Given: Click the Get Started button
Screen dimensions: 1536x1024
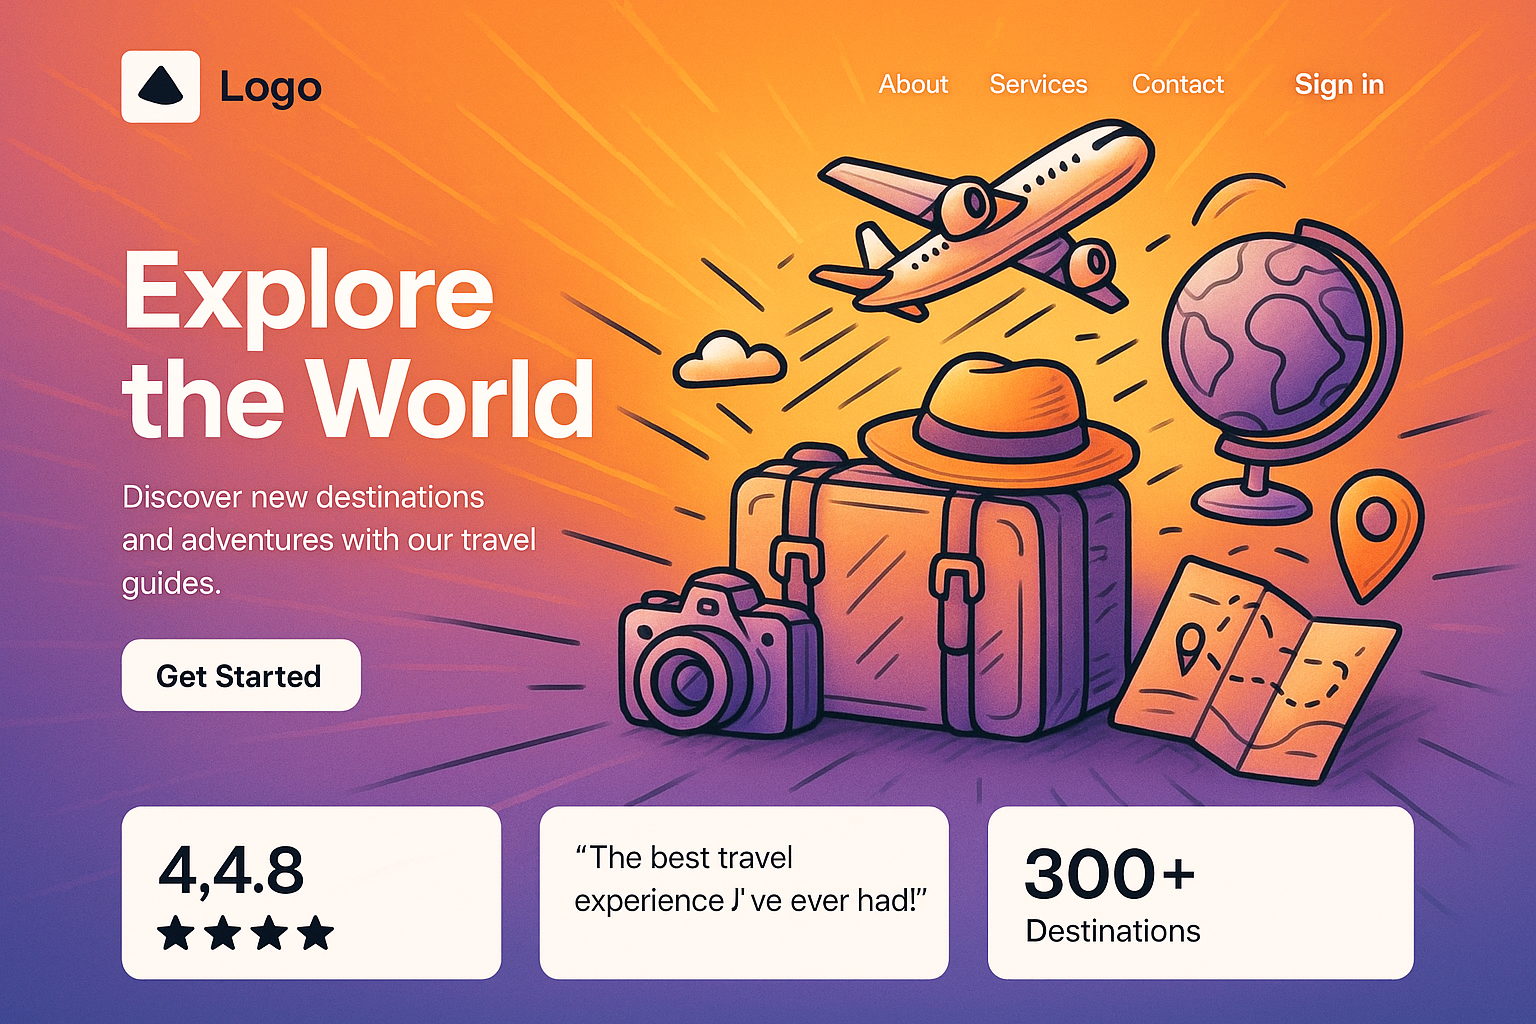Looking at the screenshot, I should coord(241,675).
